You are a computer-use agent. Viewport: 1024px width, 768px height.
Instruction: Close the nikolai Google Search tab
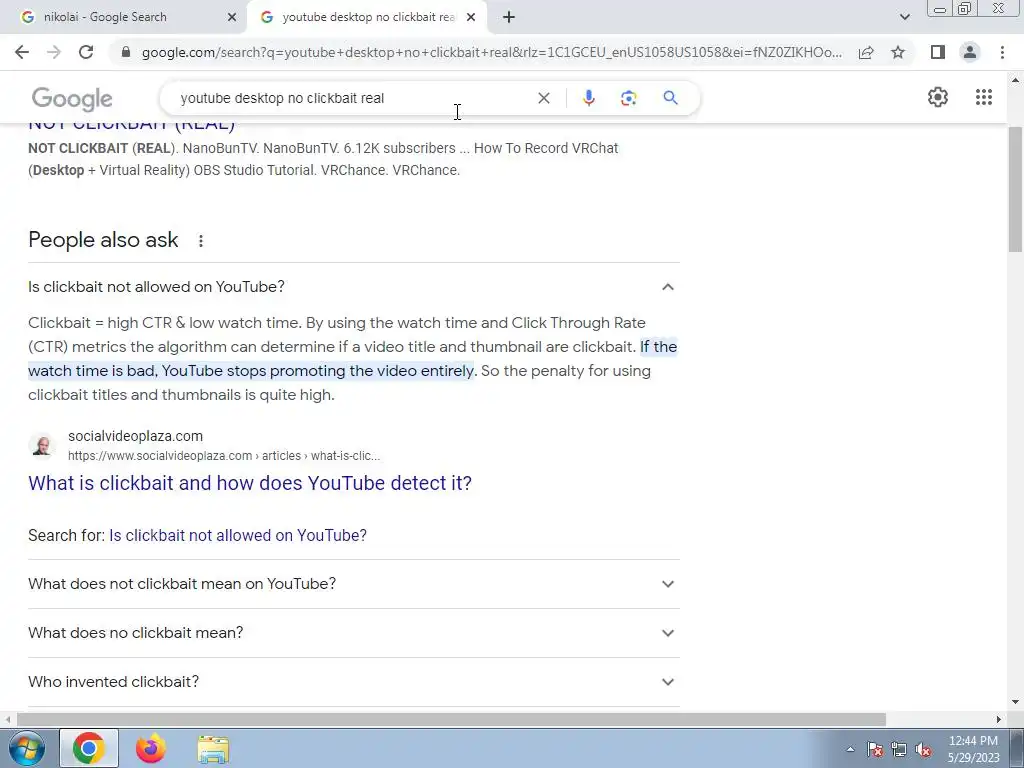(x=232, y=17)
